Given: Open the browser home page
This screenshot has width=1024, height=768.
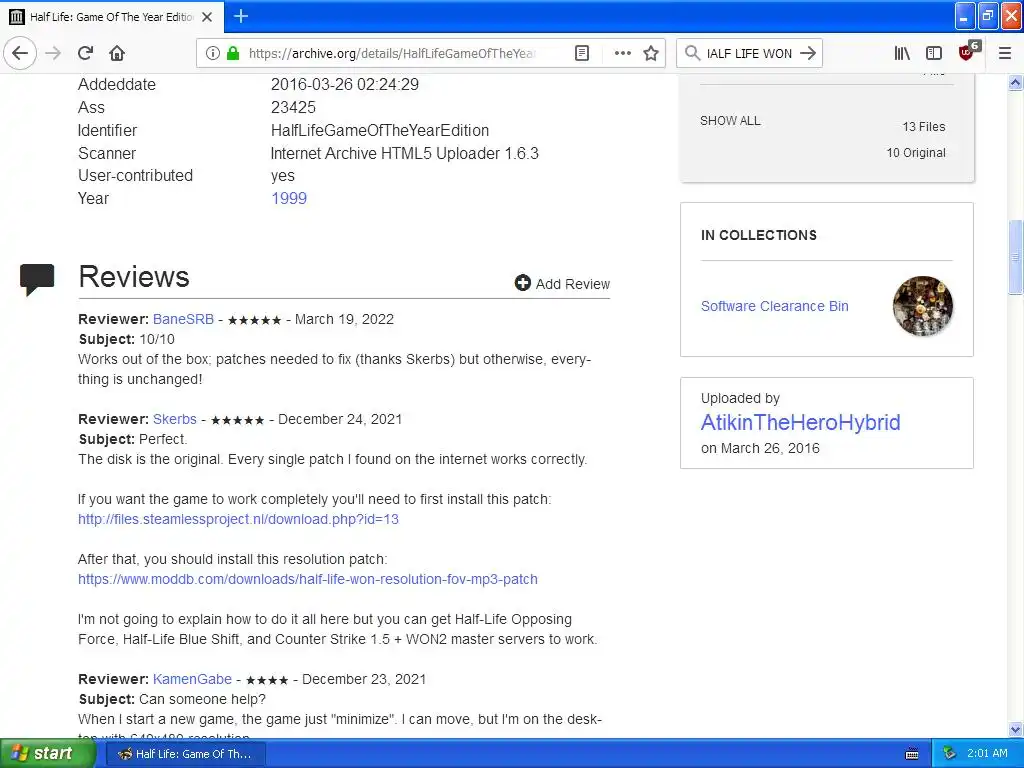Looking at the screenshot, I should (x=117, y=54).
